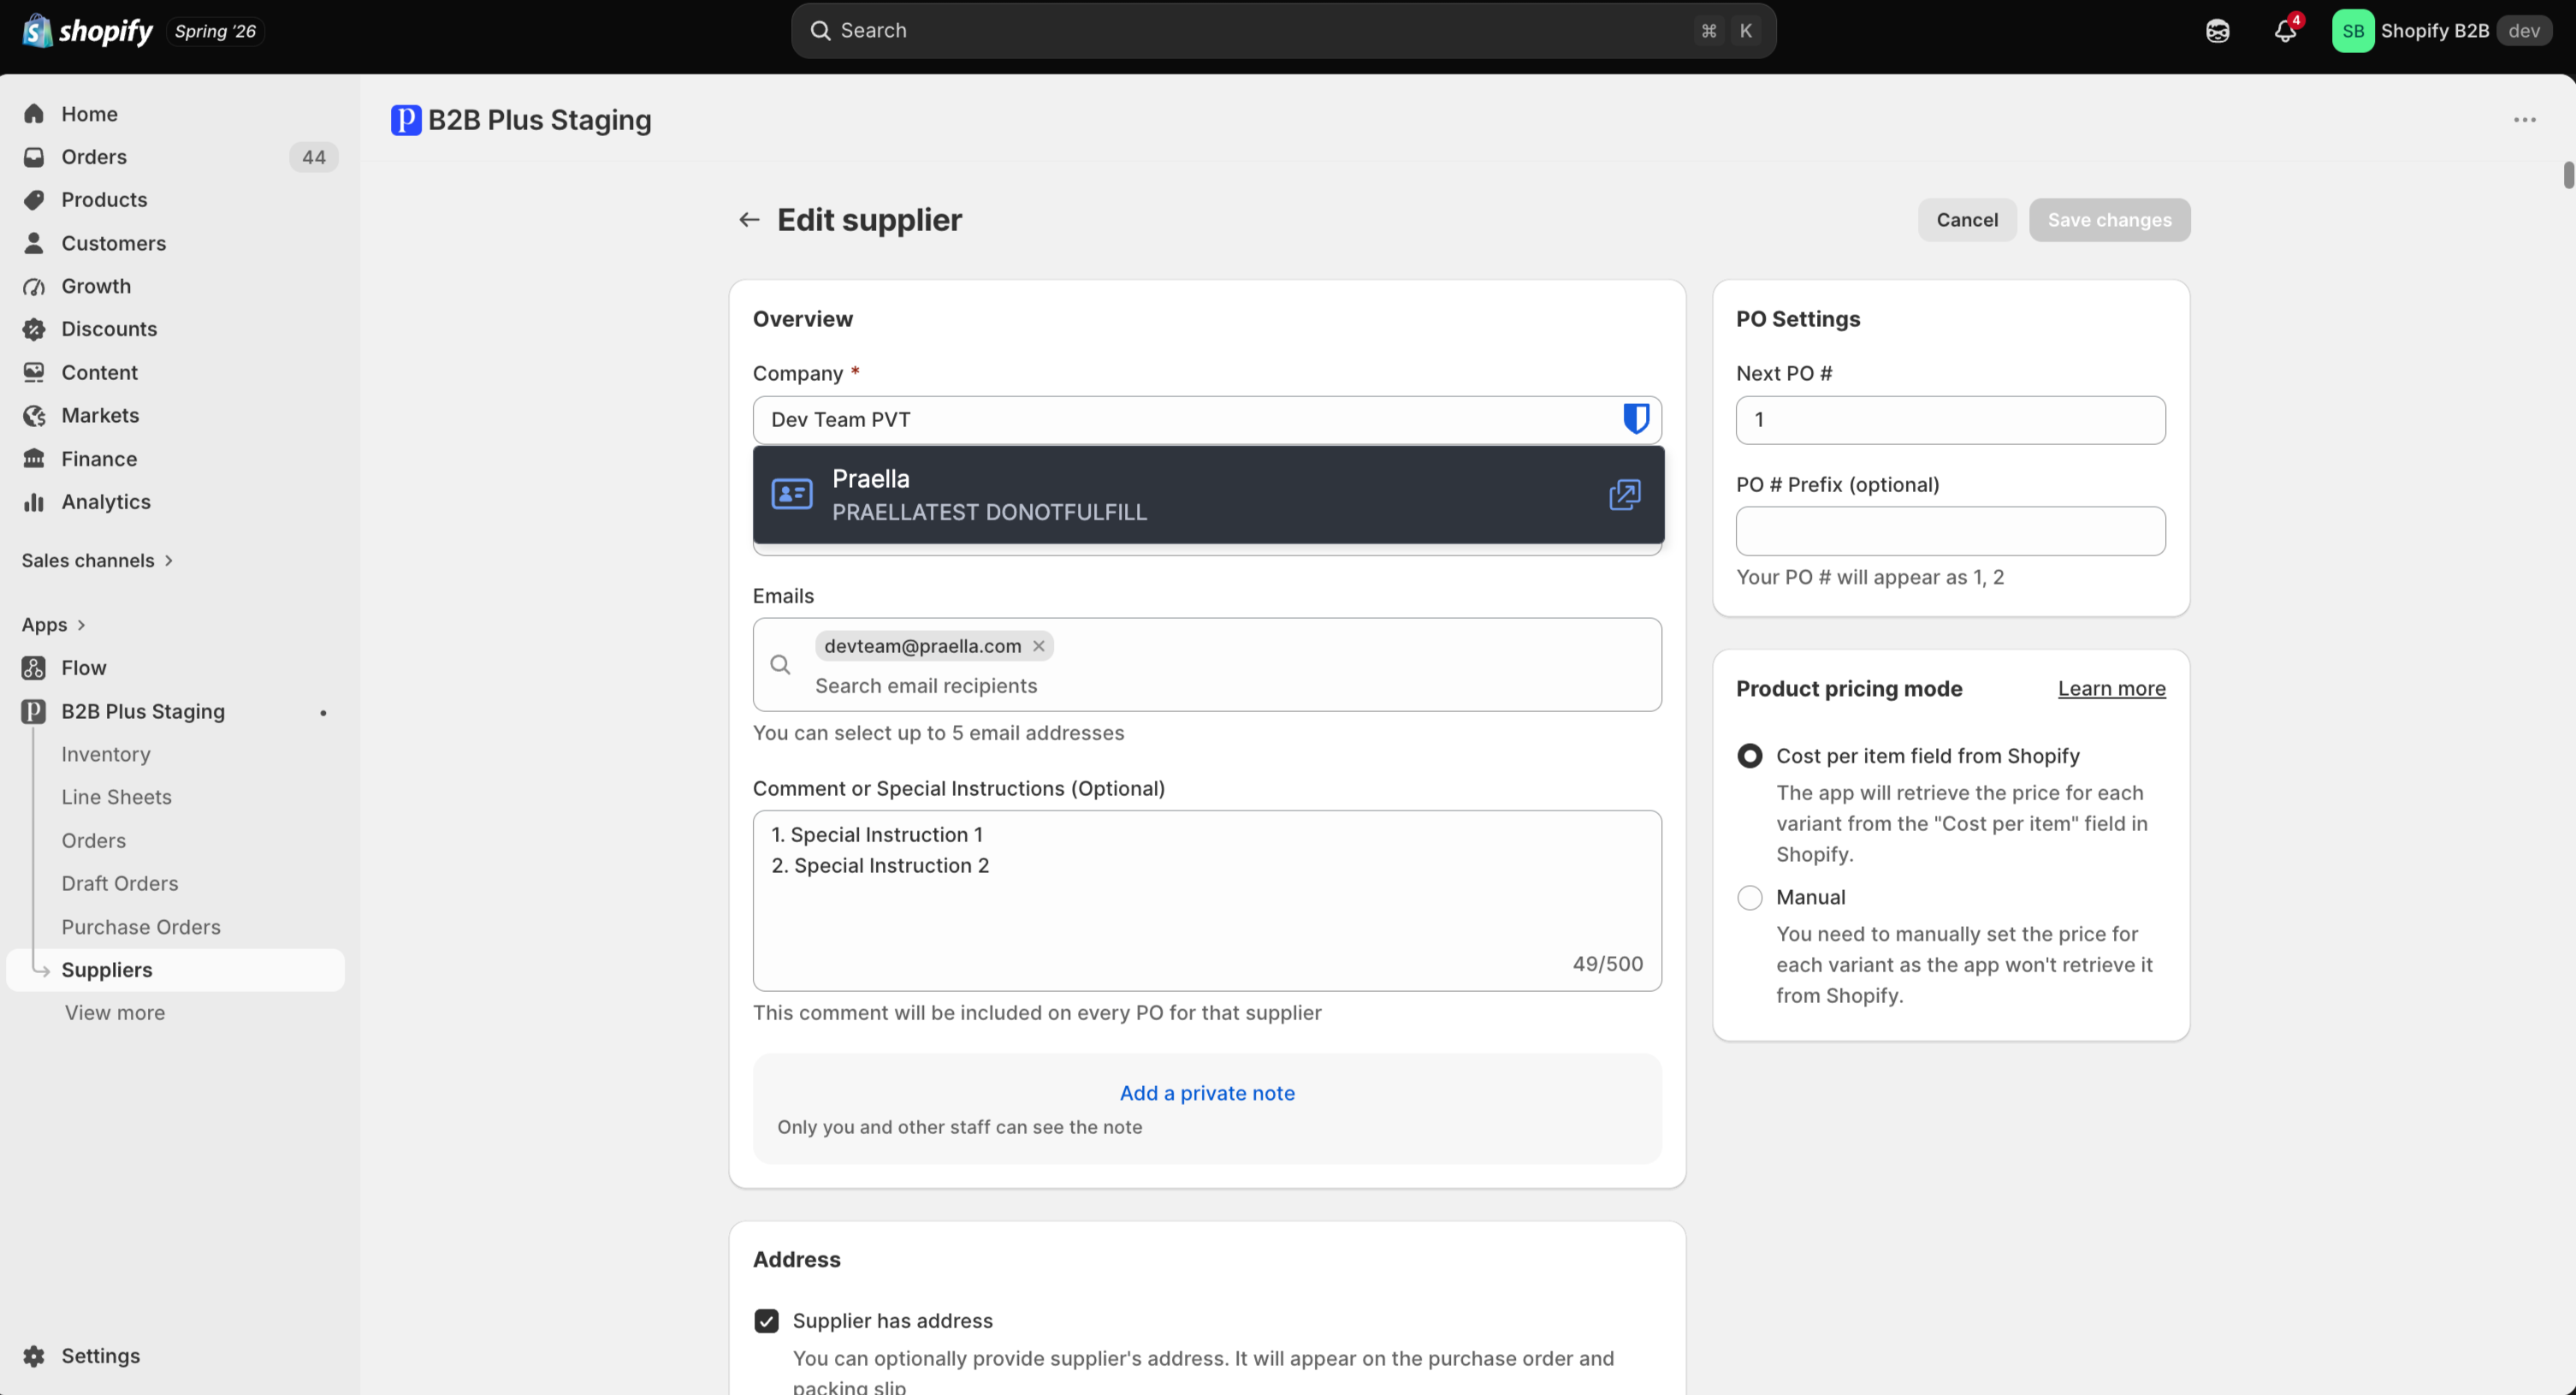2576x1395 pixels.
Task: Open Learn more pricing link
Action: click(2111, 689)
